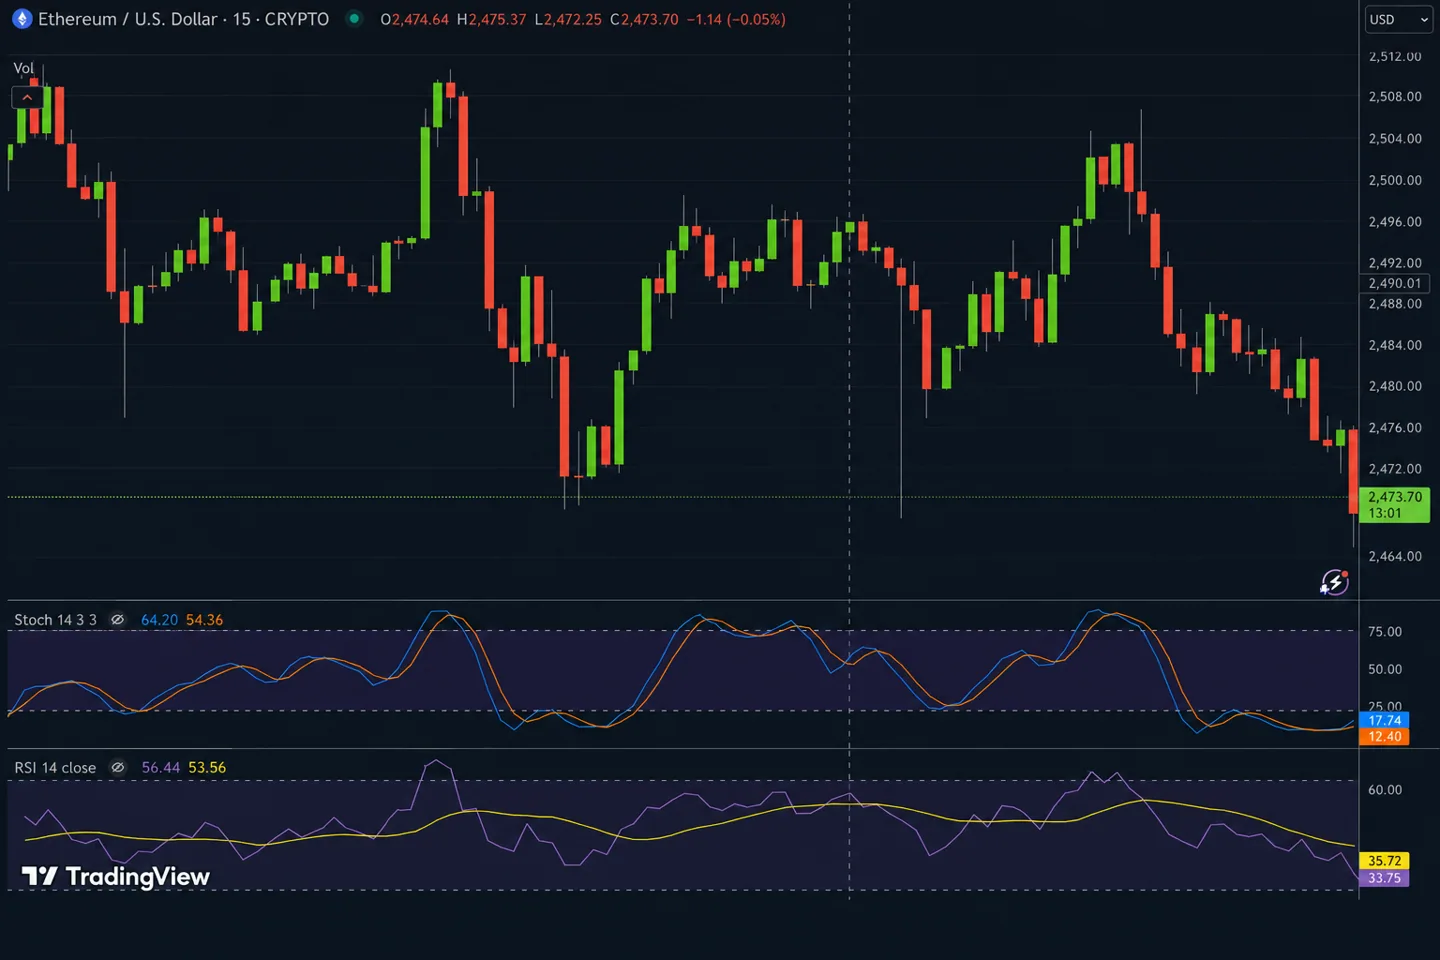Click the Stoch legend value 64.20

point(159,620)
